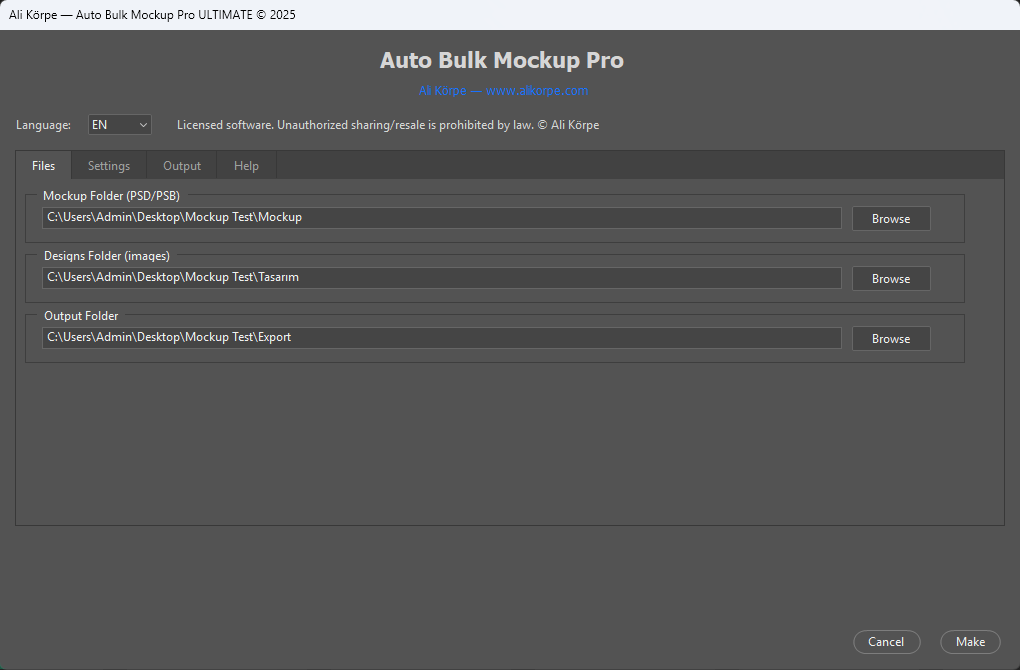
Task: Click inside the Mockup Folder path field
Action: [440, 217]
